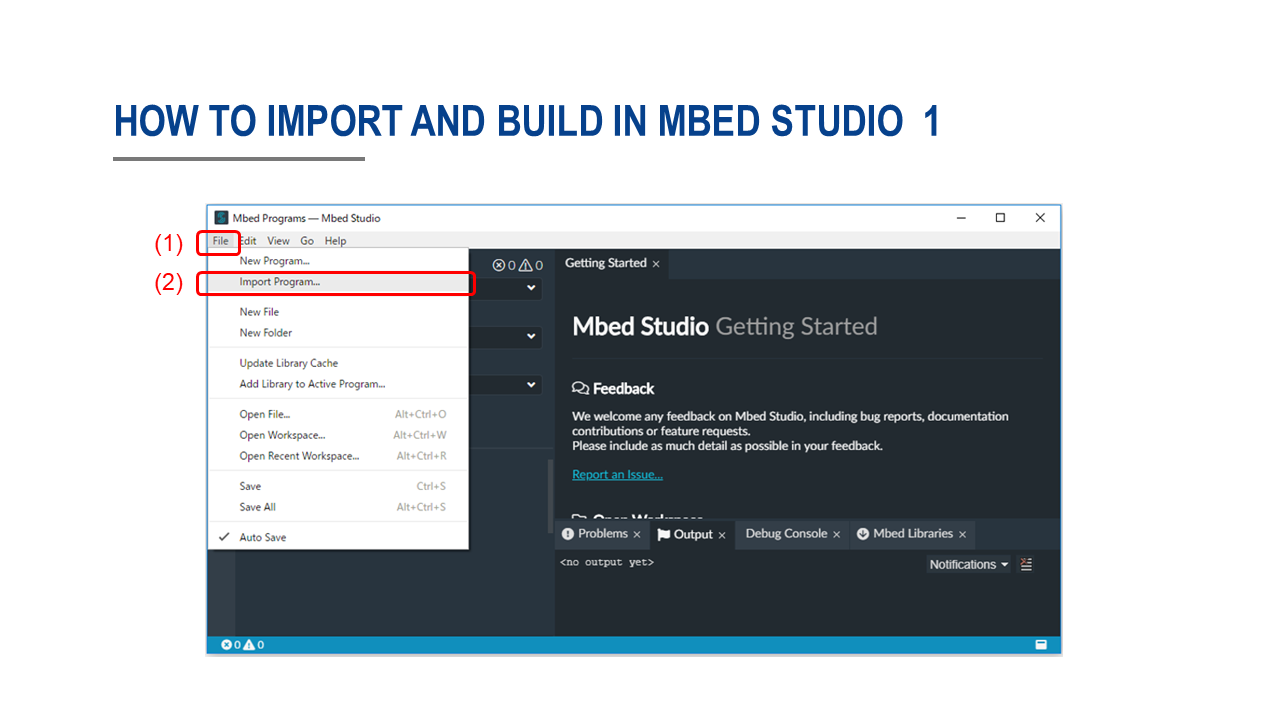The width and height of the screenshot is (1280, 720).
Task: Maximize the Mbed Studio window
Action: tap(1000, 218)
